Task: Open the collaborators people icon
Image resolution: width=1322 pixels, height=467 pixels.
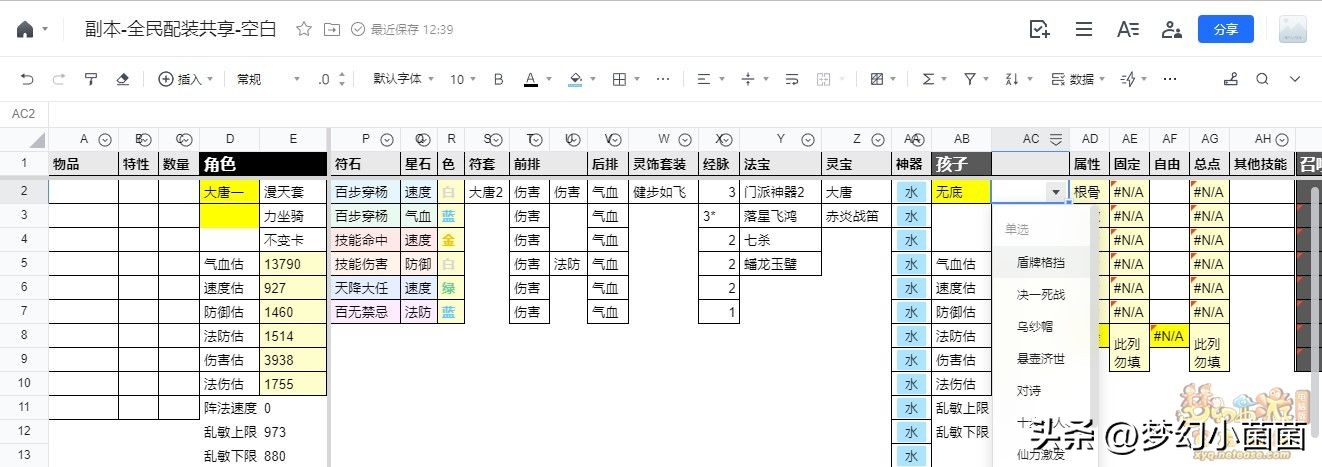Action: coord(1171,29)
